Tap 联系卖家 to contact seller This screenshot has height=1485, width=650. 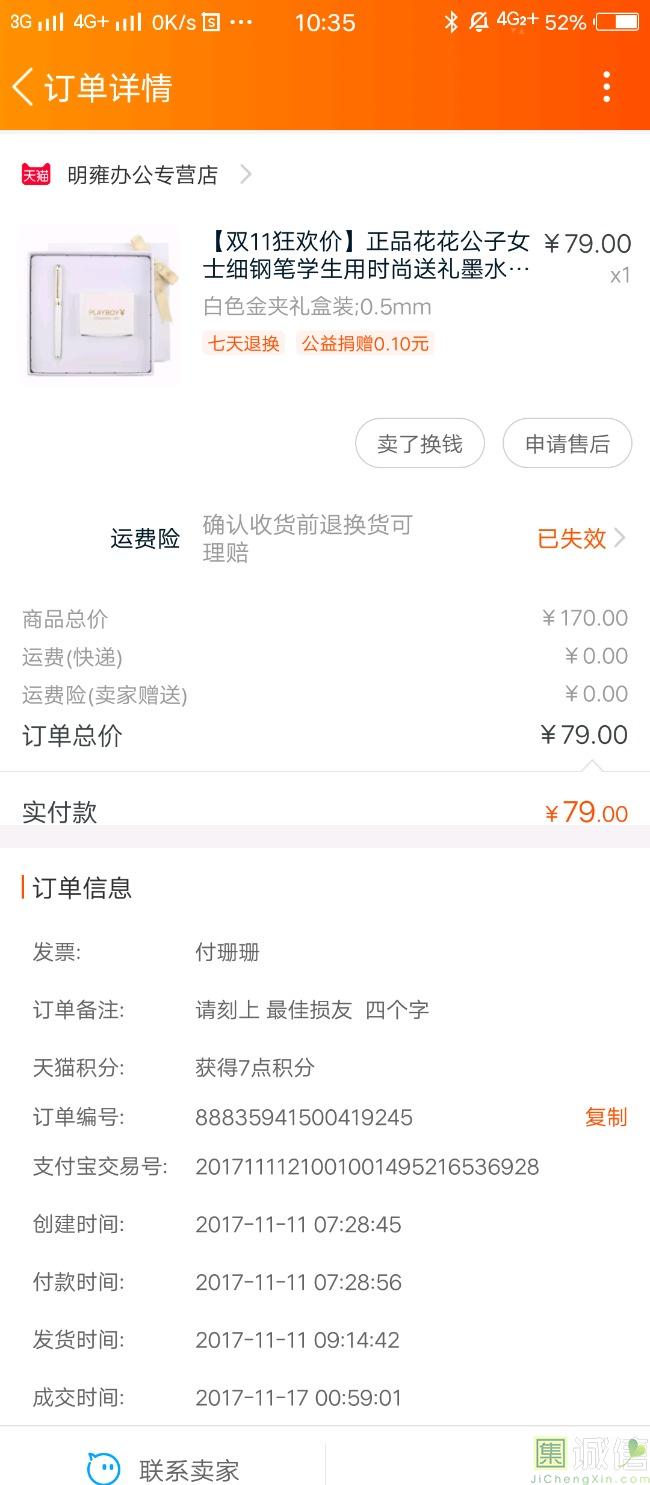(x=189, y=1470)
